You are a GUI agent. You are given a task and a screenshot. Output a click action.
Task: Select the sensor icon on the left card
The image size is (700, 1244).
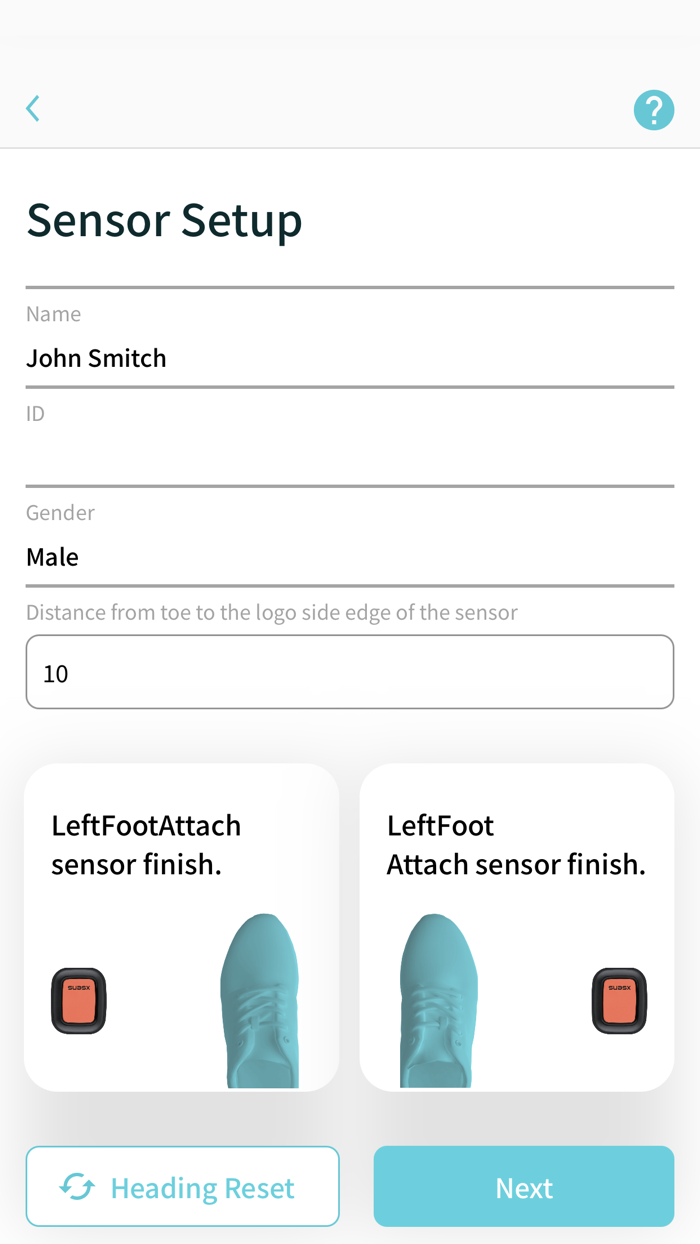[77, 1000]
